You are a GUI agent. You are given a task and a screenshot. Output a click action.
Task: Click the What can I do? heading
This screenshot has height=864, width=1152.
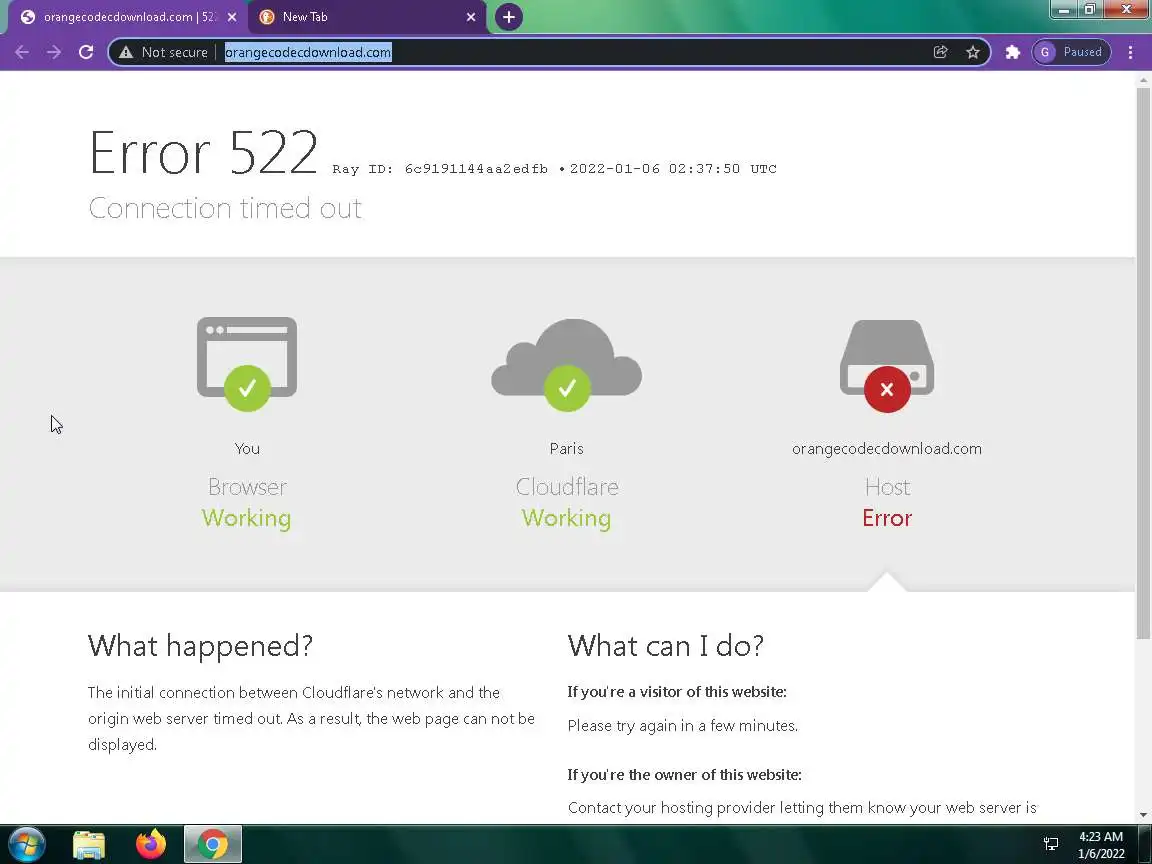point(666,646)
